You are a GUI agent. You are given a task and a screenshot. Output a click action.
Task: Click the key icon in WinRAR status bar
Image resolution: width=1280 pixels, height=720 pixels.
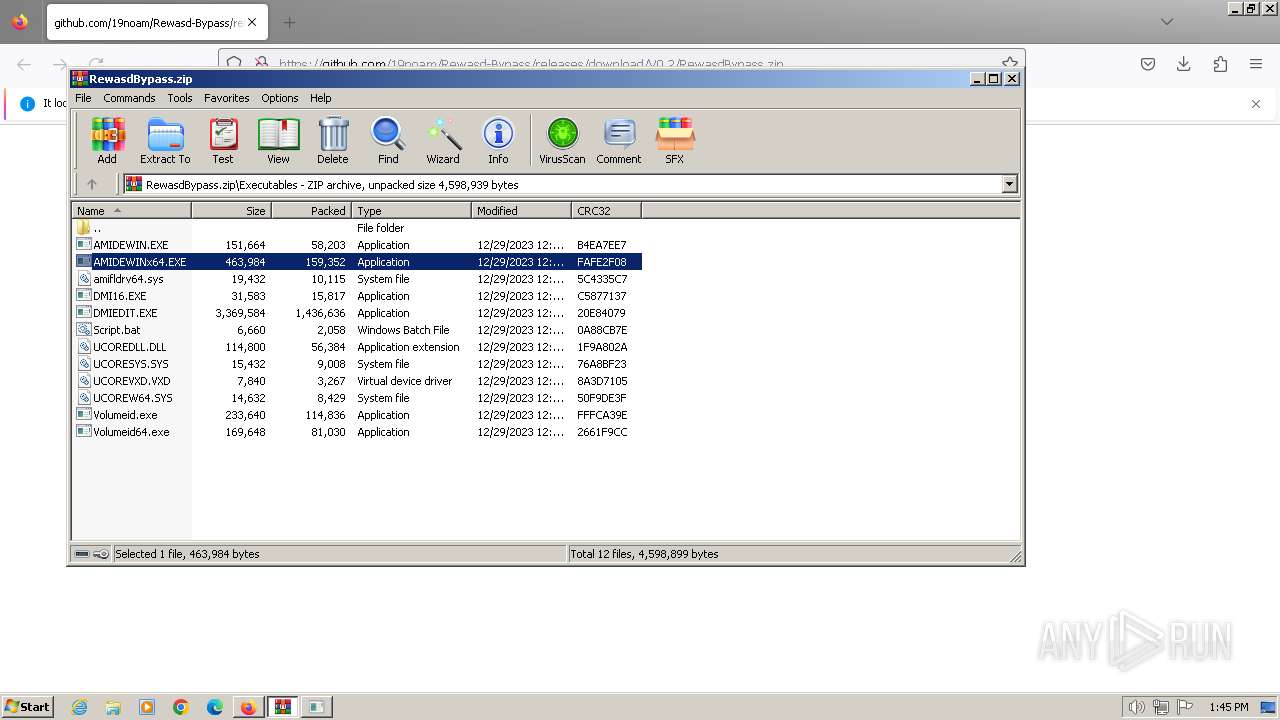(101, 554)
